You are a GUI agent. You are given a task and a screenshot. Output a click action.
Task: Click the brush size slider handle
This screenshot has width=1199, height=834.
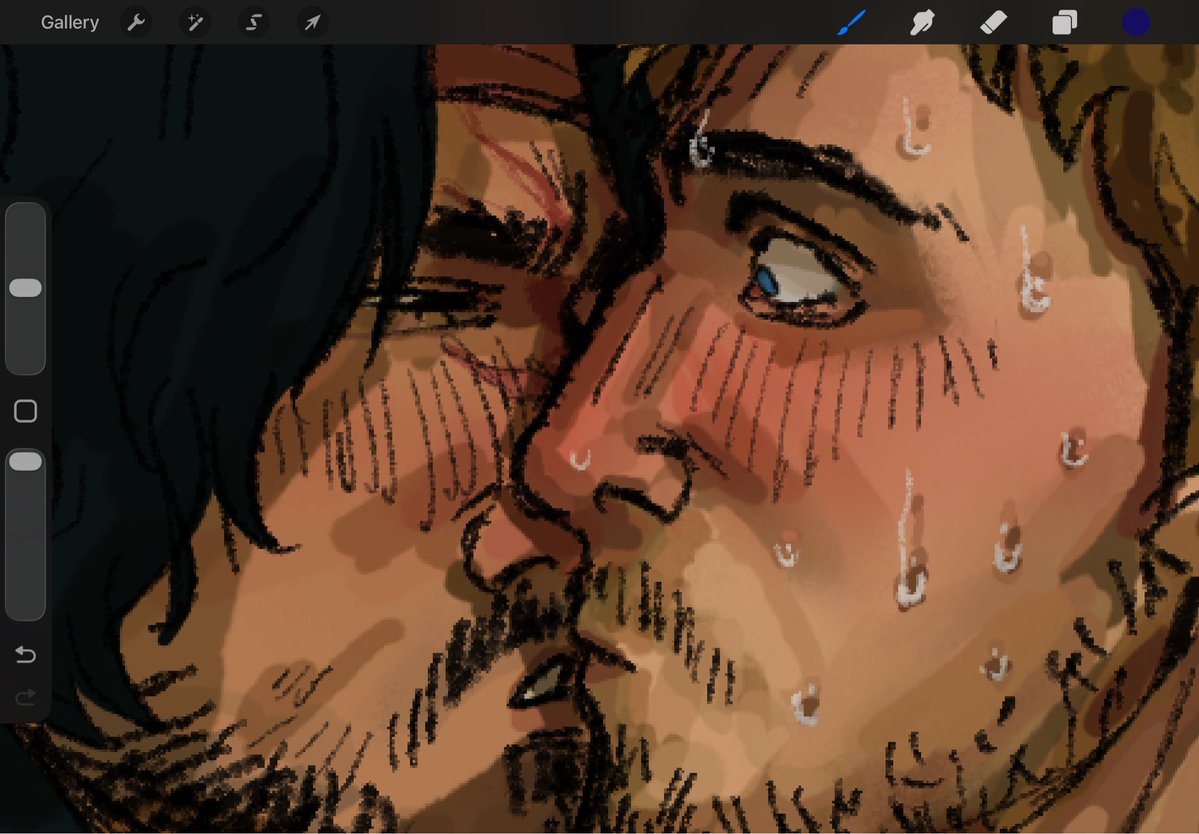pyautogui.click(x=25, y=287)
